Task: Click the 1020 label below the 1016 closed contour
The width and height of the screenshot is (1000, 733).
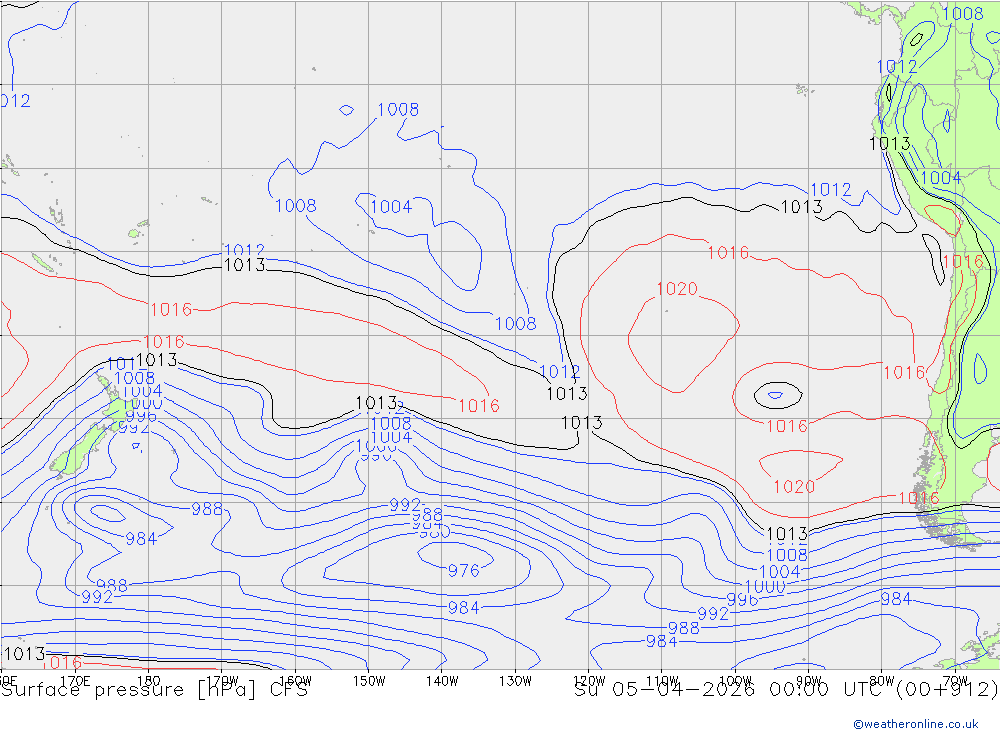Action: tap(794, 487)
